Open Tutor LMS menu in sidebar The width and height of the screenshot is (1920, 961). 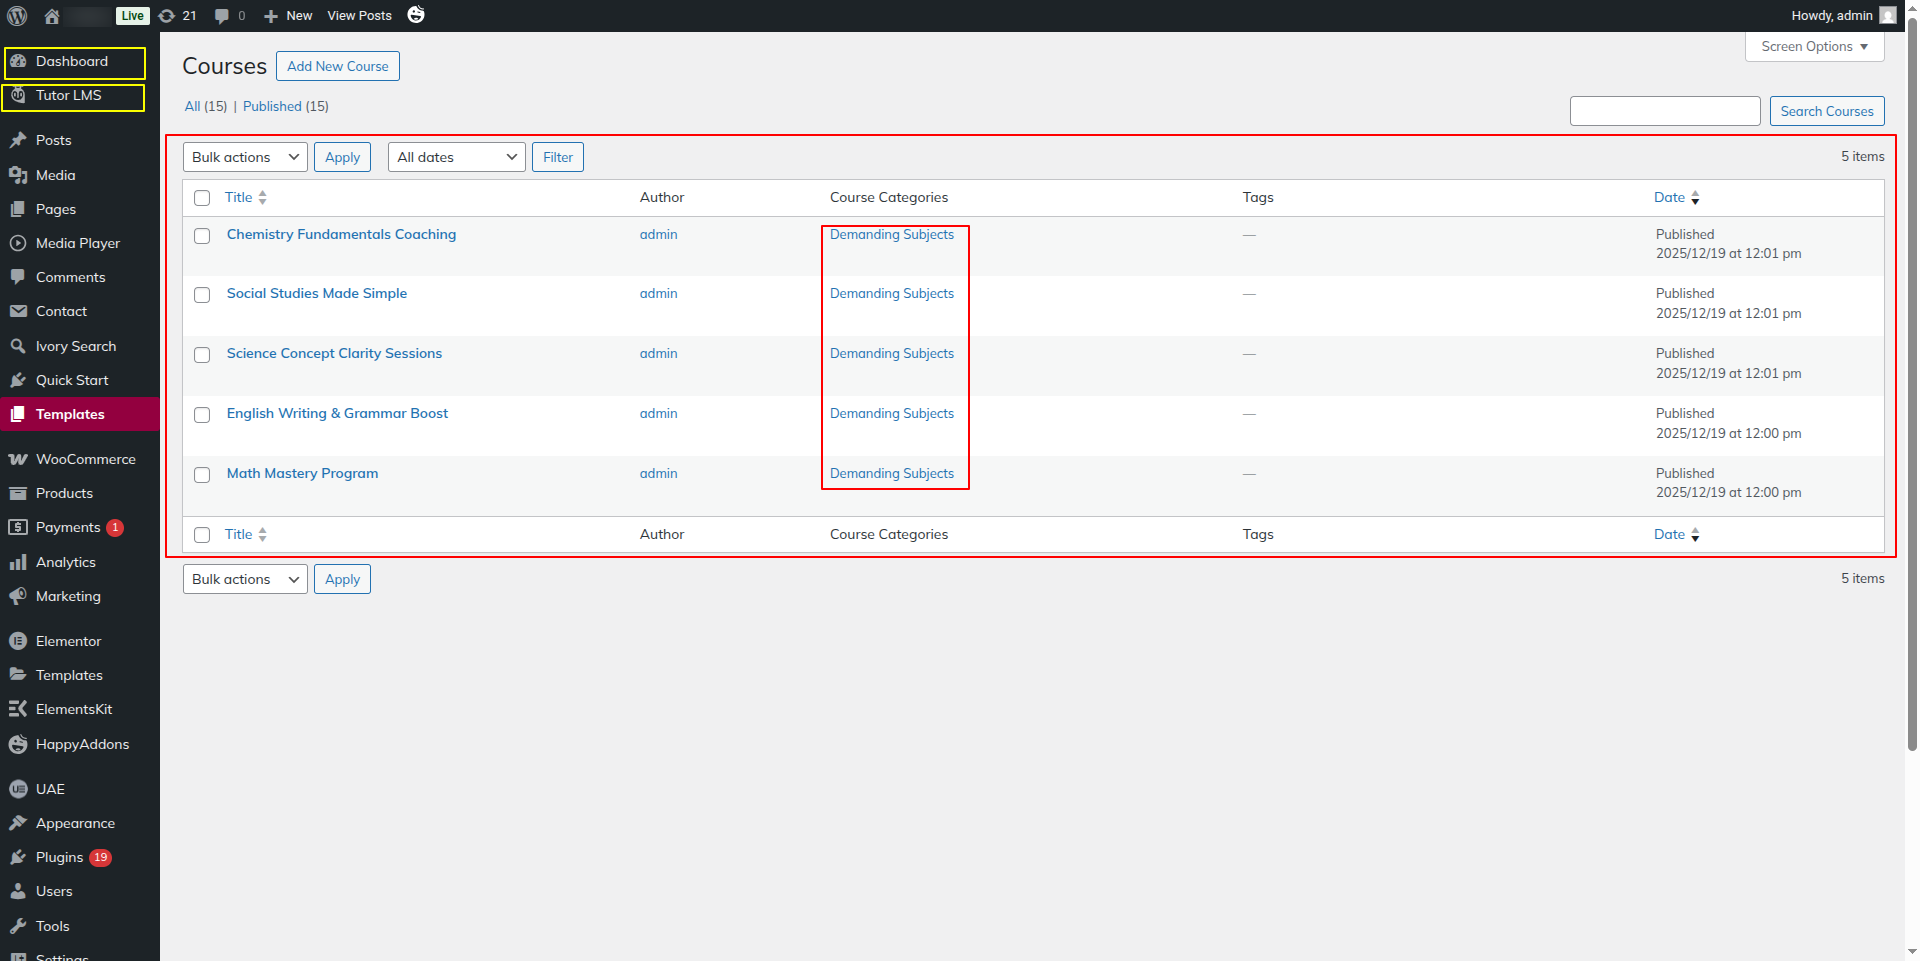pos(68,96)
